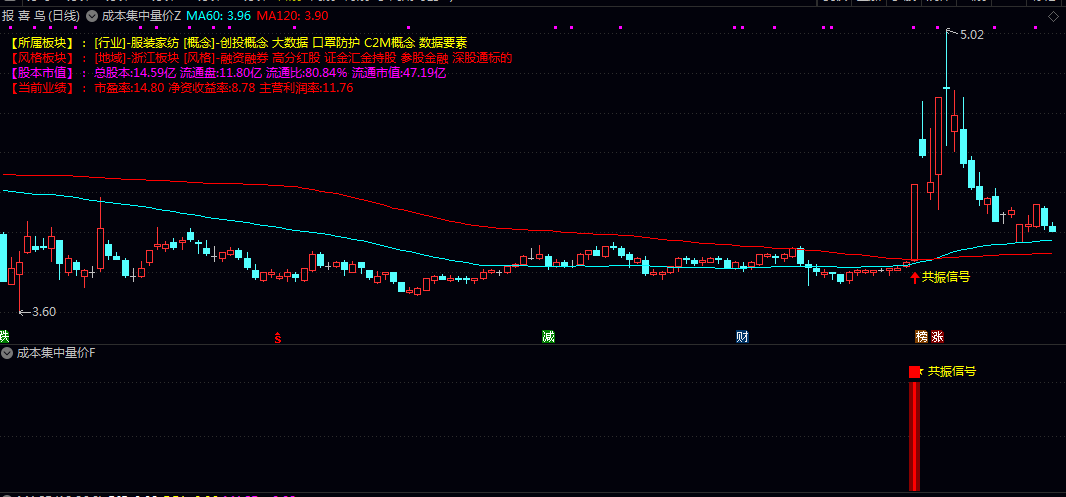Click the [地域]-浙江板块 text
The height and width of the screenshot is (497, 1066).
[136, 58]
